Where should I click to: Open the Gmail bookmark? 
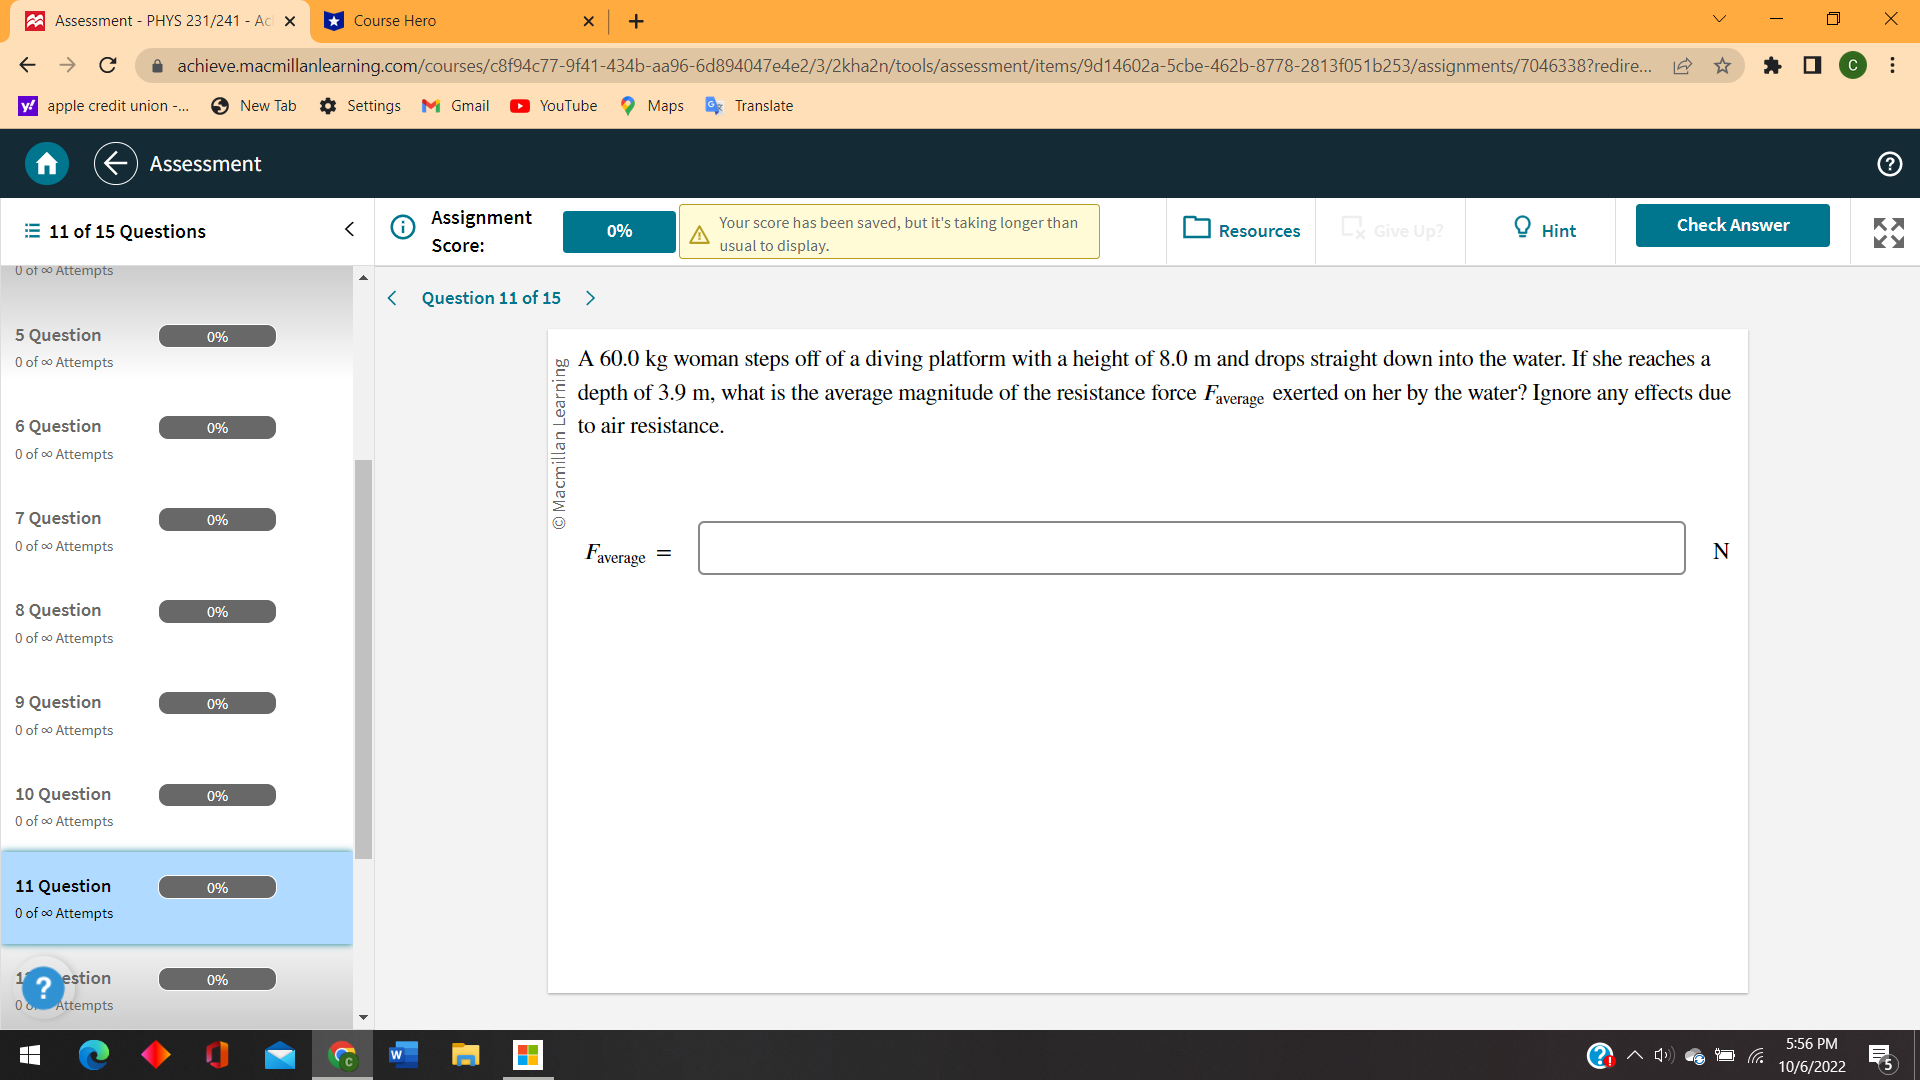pyautogui.click(x=455, y=105)
